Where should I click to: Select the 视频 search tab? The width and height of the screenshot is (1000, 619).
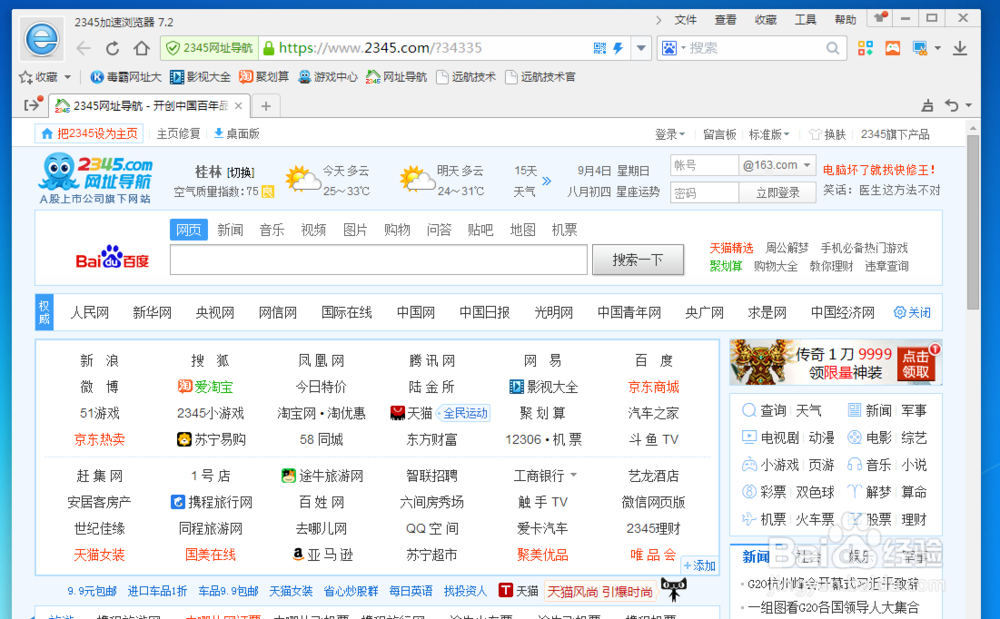(x=313, y=229)
